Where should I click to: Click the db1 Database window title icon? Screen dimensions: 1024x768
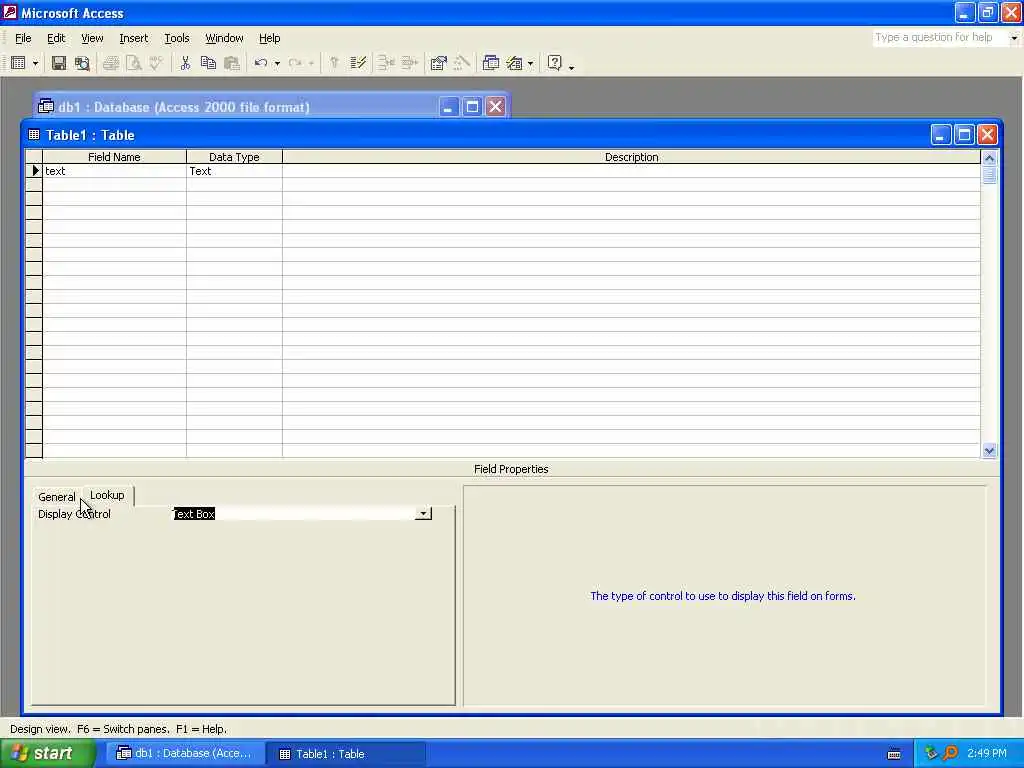coord(46,106)
